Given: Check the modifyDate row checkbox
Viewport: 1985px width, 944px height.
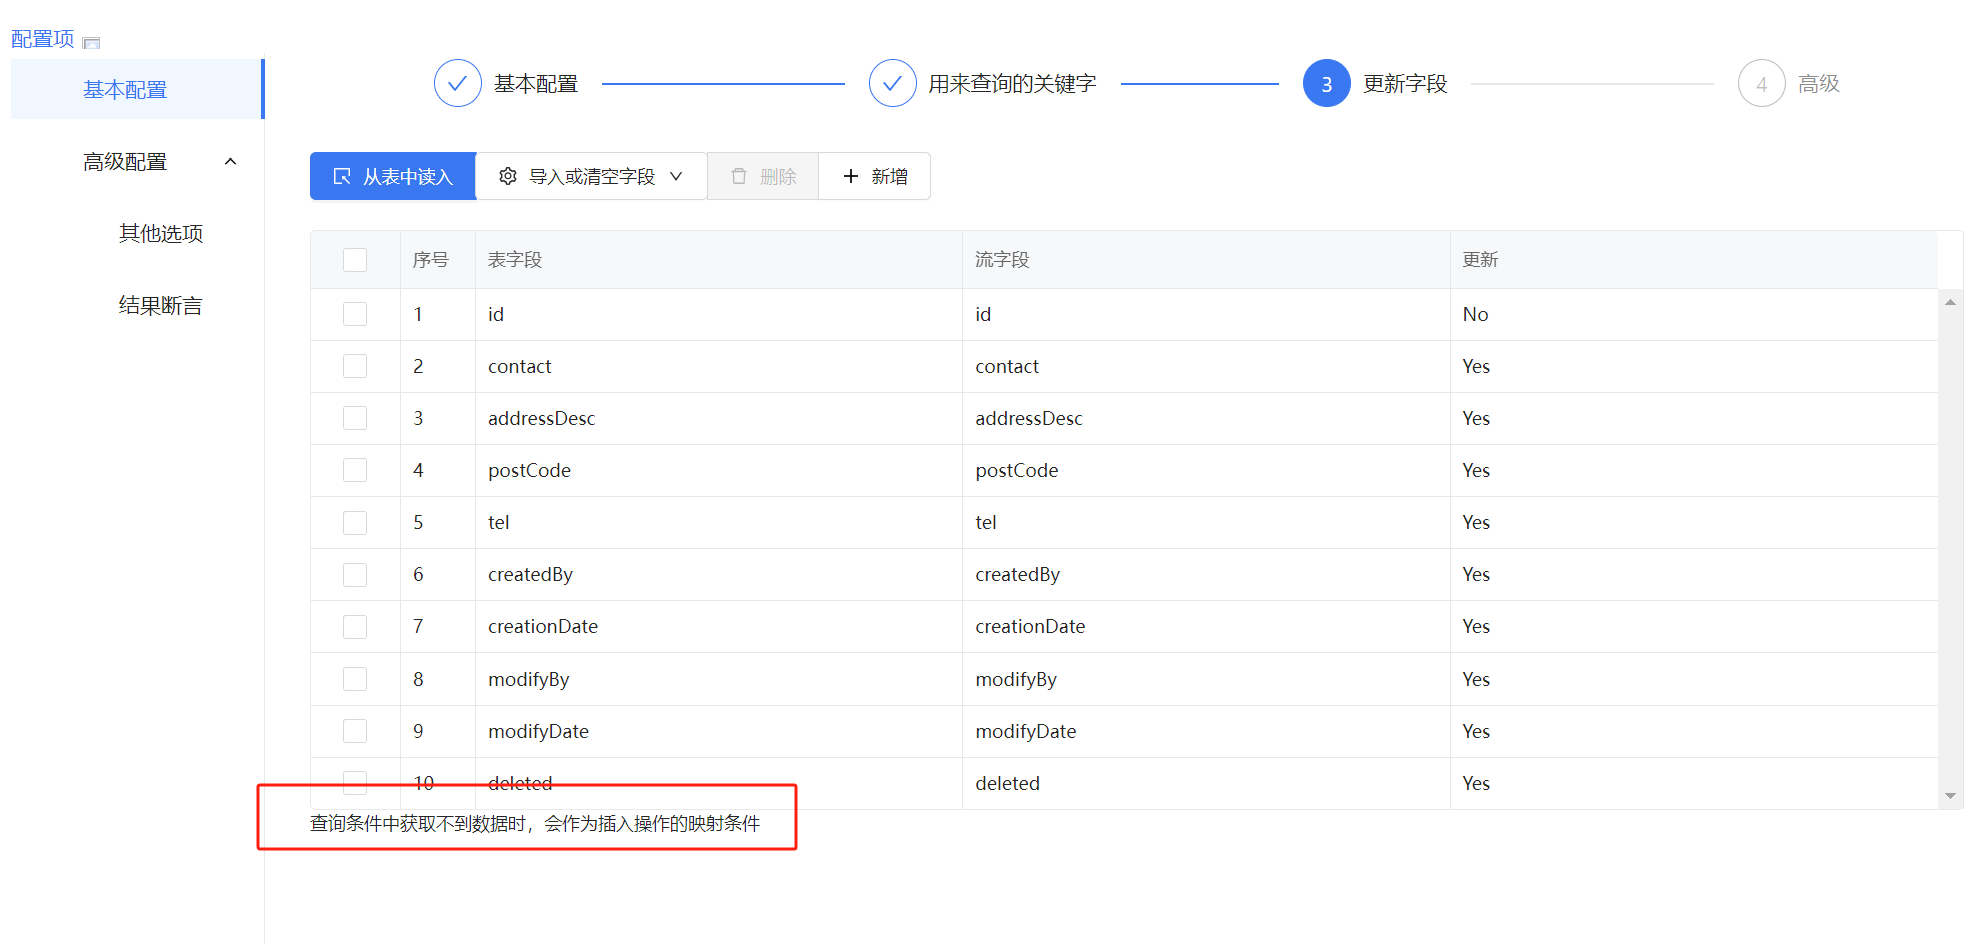Looking at the screenshot, I should 355,731.
